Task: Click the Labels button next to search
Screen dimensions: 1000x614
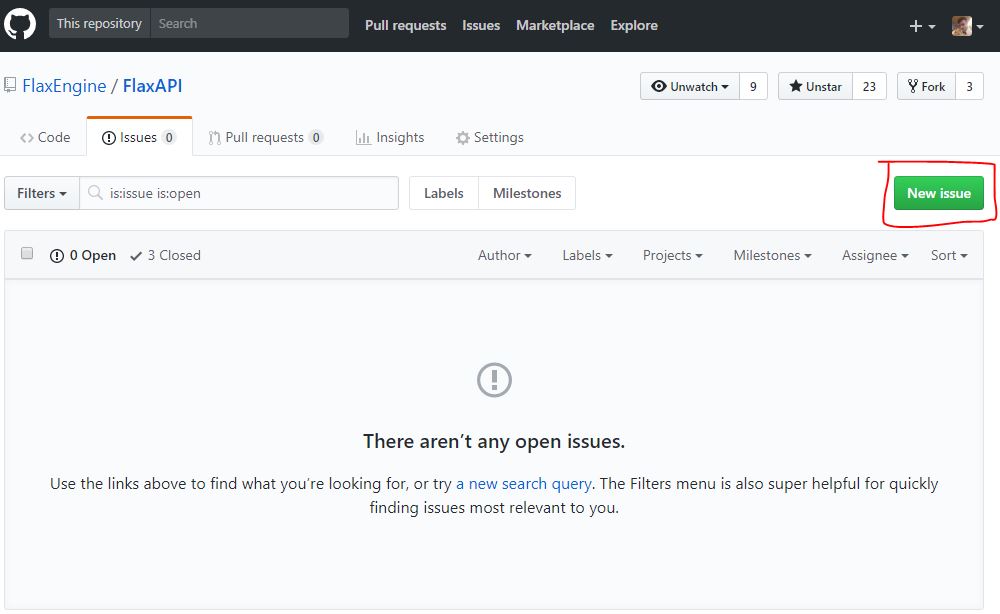Action: [444, 193]
